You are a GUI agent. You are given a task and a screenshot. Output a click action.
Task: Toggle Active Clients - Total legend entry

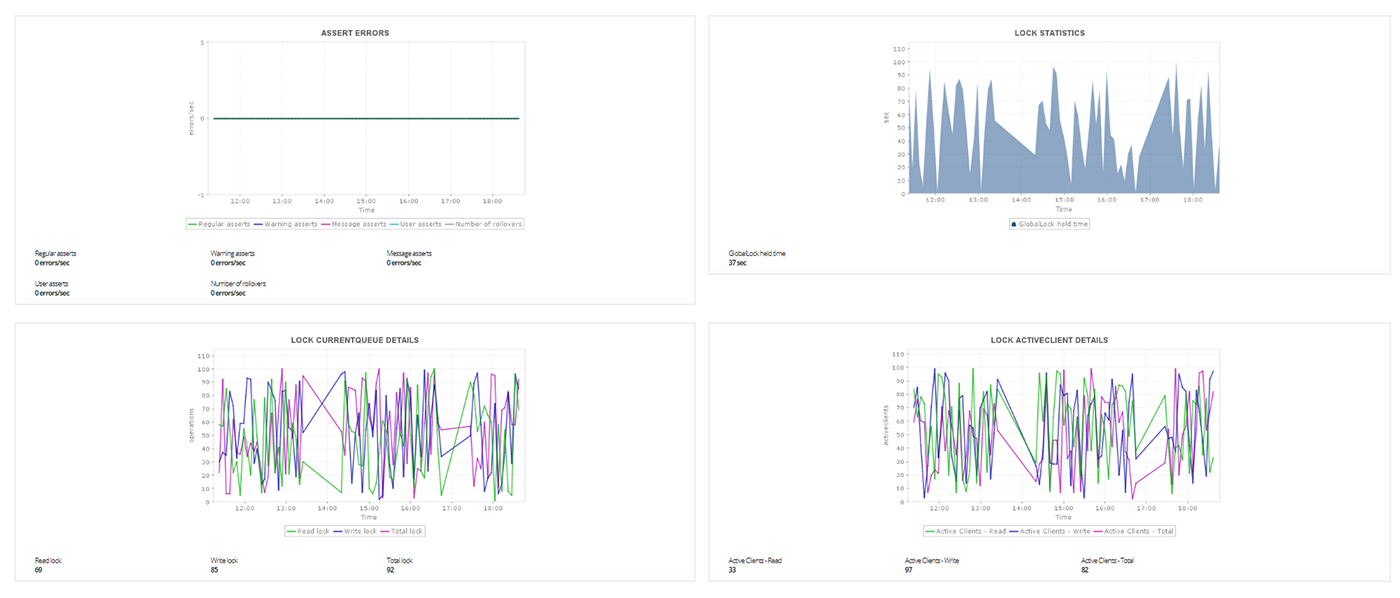pyautogui.click(x=1137, y=531)
